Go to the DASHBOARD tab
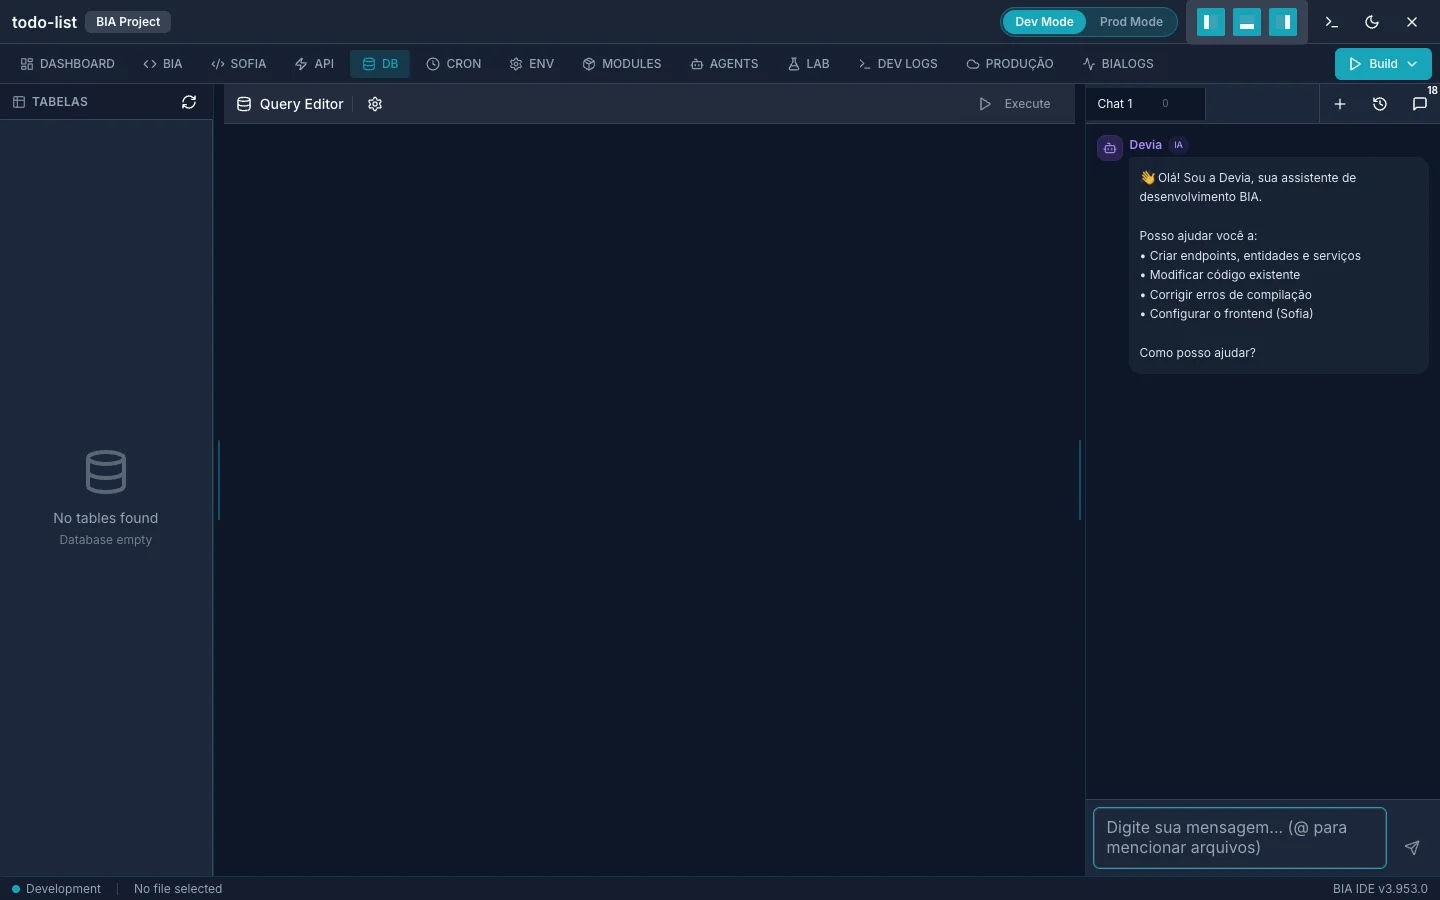Image resolution: width=1440 pixels, height=900 pixels. [x=67, y=64]
